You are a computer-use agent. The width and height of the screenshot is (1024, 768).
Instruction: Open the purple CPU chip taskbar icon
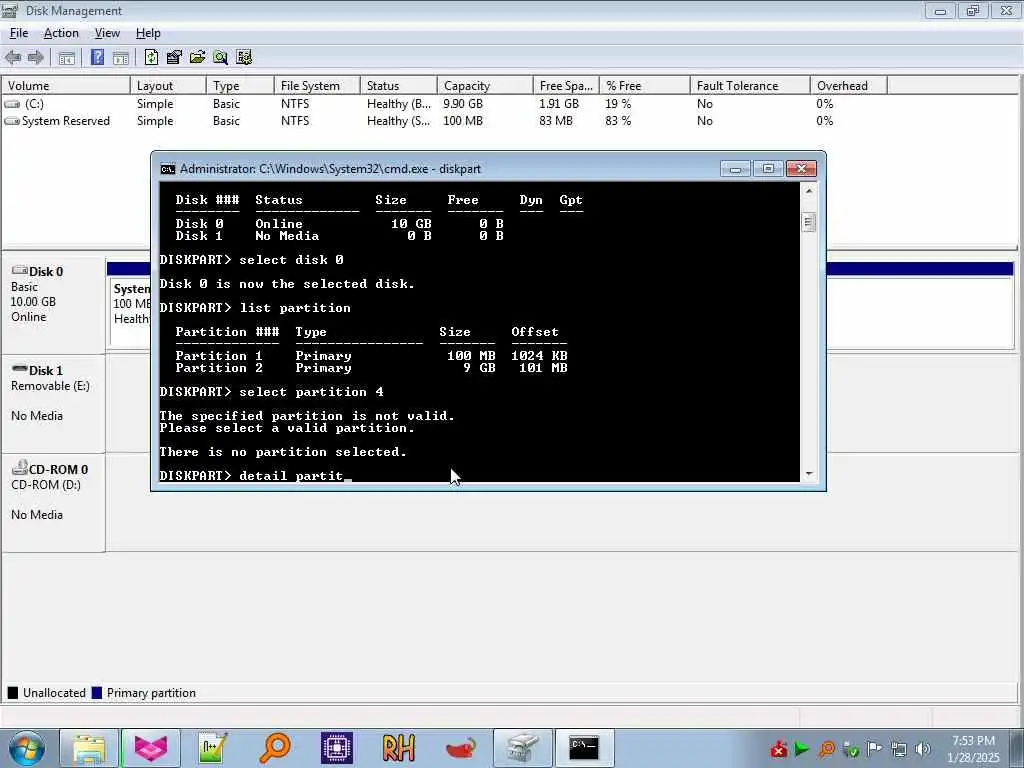337,748
